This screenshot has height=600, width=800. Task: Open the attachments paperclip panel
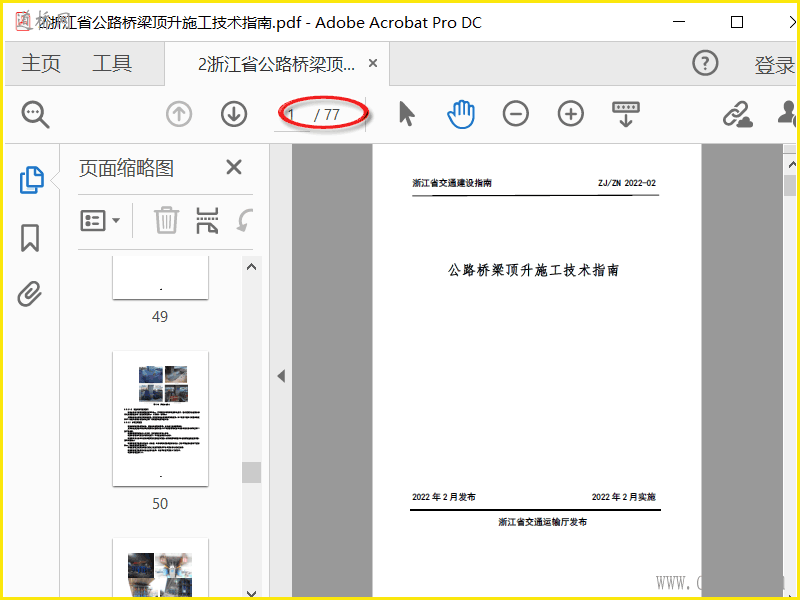(x=30, y=293)
